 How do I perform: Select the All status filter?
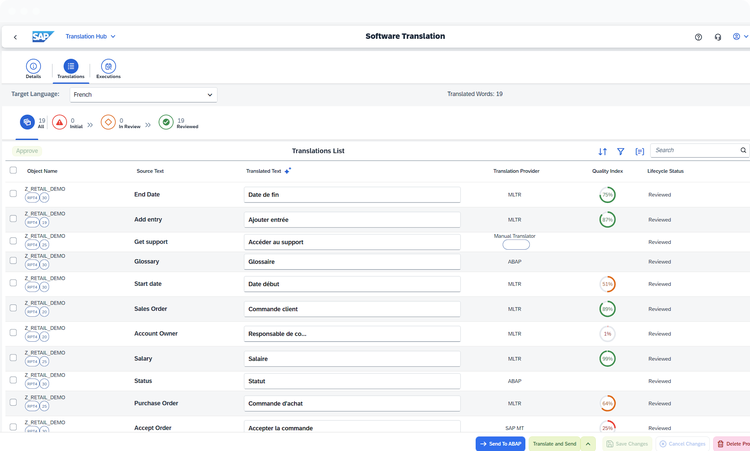pos(32,122)
